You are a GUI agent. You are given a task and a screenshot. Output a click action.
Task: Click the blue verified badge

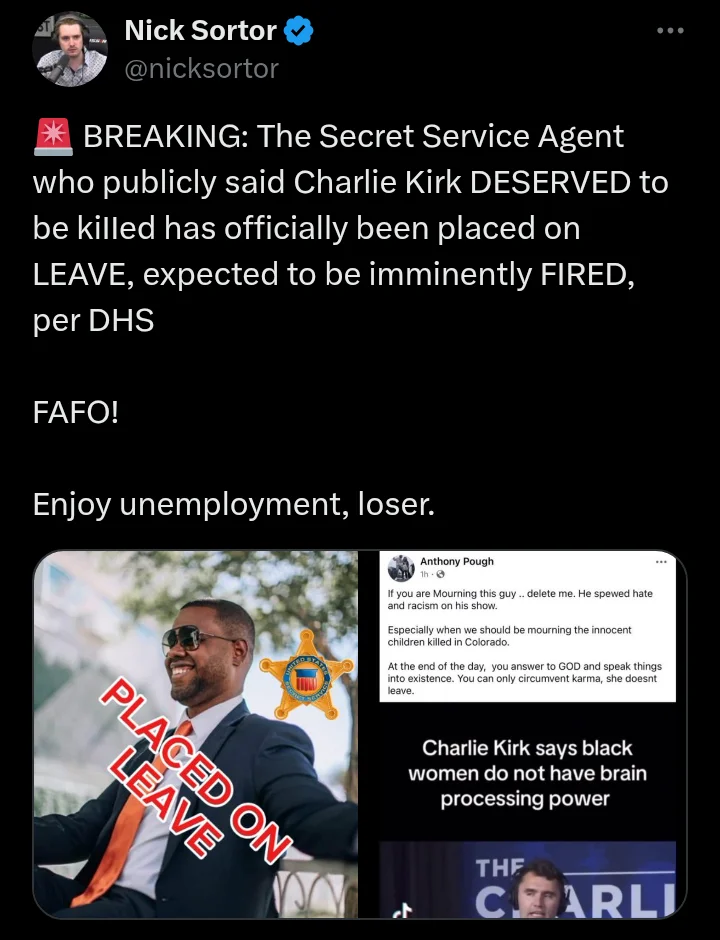298,31
